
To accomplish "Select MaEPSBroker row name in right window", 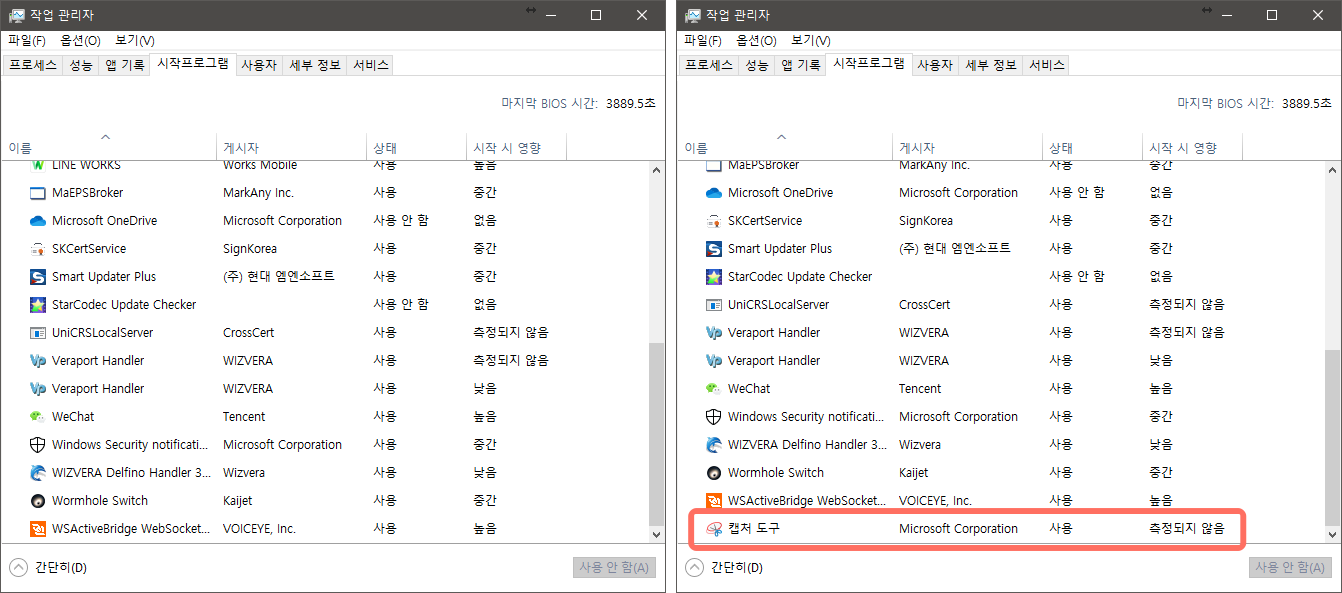I will [x=764, y=165].
